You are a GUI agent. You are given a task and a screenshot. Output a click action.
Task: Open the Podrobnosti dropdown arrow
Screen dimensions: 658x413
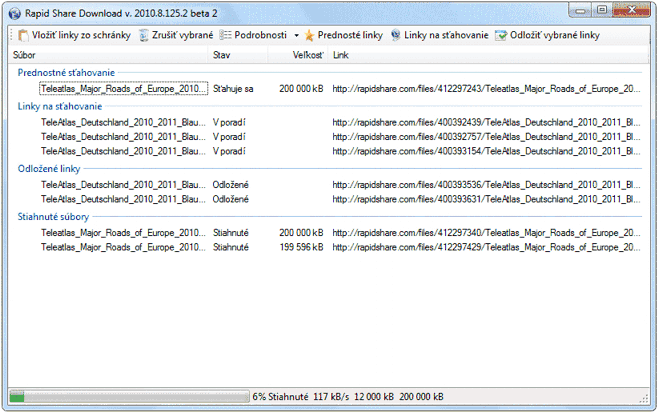point(296,35)
